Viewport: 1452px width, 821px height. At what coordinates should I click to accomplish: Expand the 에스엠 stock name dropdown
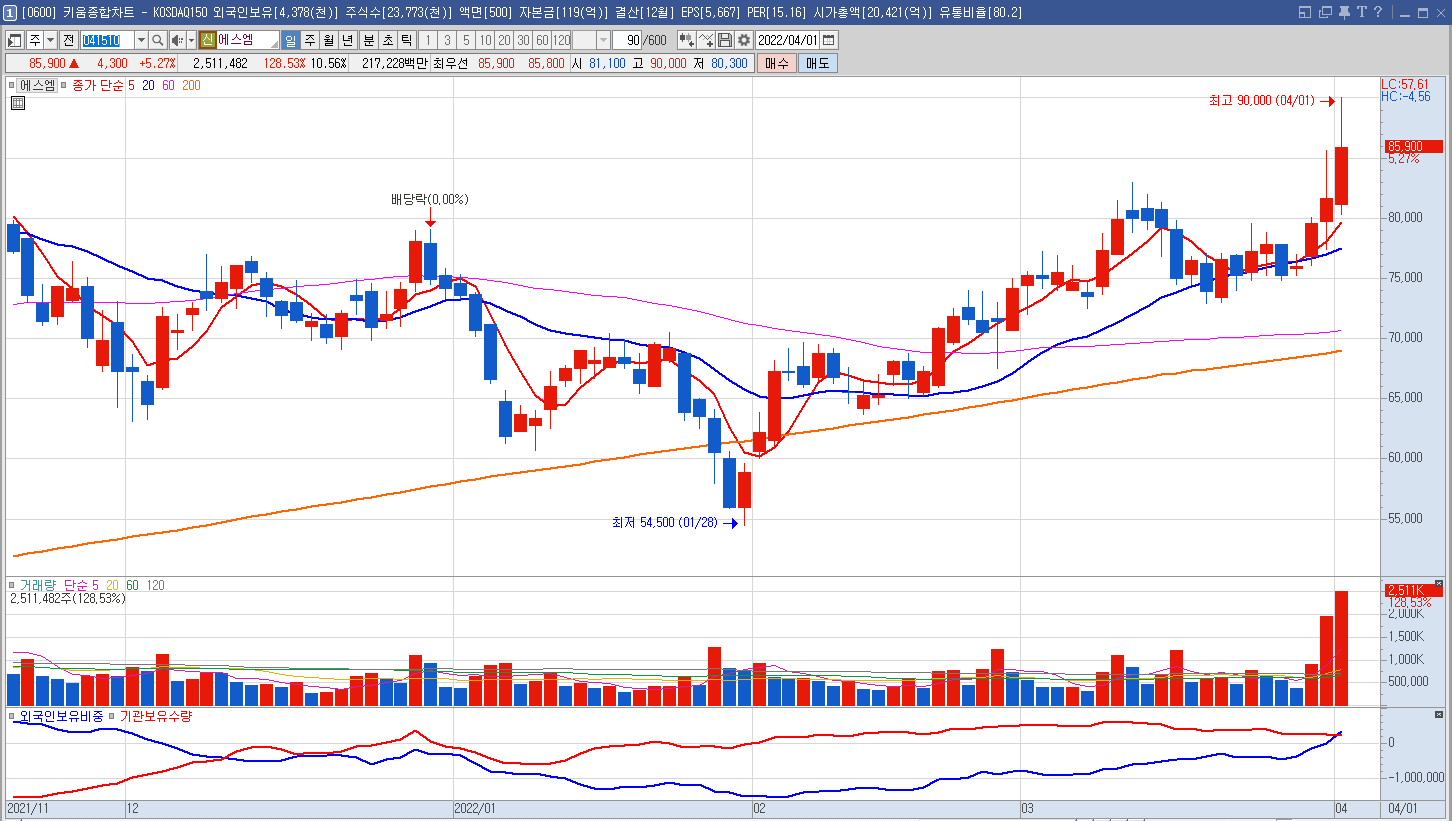[274, 45]
